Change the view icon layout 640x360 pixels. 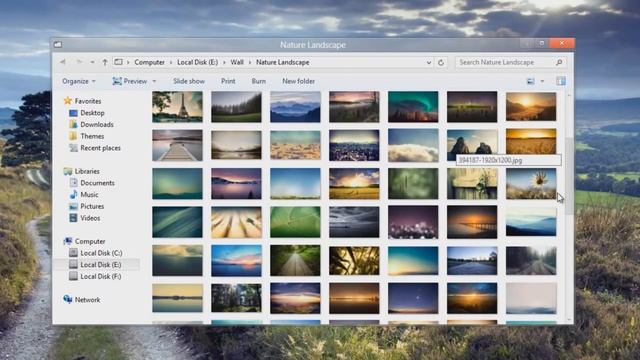point(531,81)
